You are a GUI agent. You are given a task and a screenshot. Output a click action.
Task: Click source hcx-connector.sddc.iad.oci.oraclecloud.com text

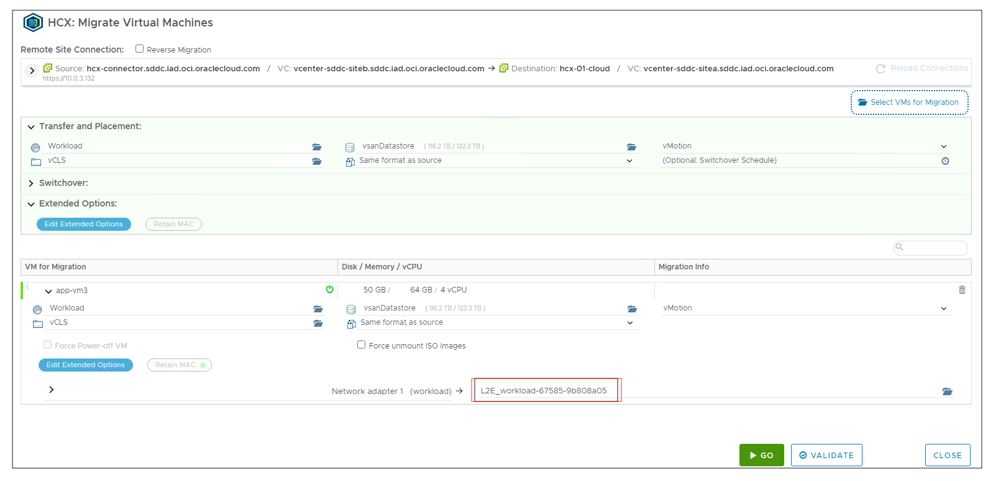[173, 68]
